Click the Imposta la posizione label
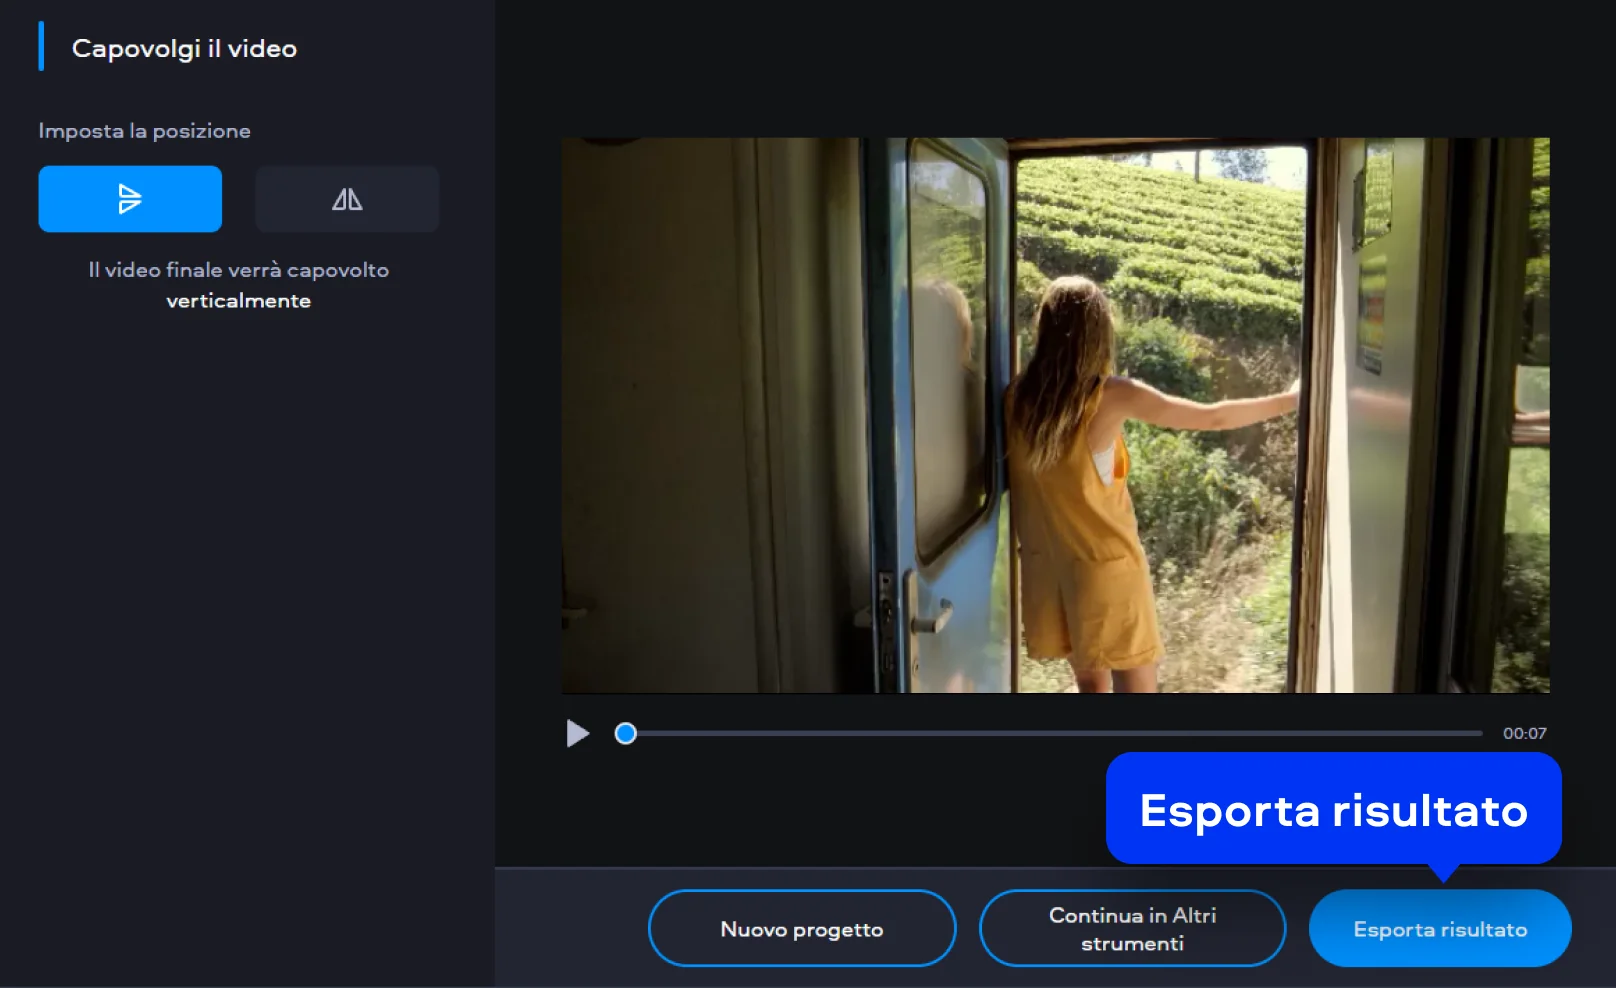1616x988 pixels. pos(145,131)
